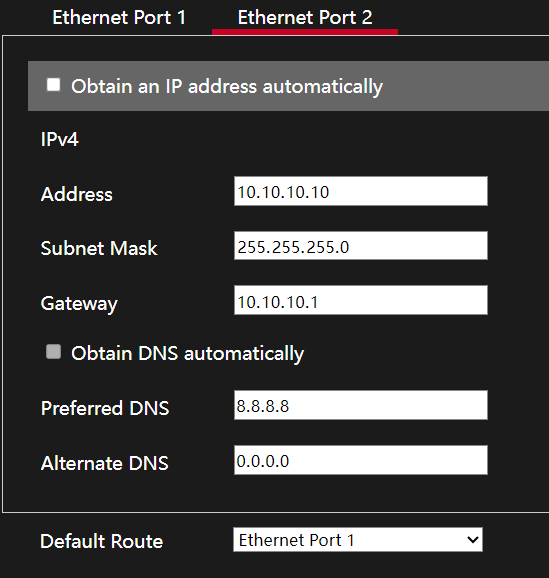This screenshot has height=578, width=549.
Task: Select the Ethernet Port 2 tab
Action: point(305,17)
